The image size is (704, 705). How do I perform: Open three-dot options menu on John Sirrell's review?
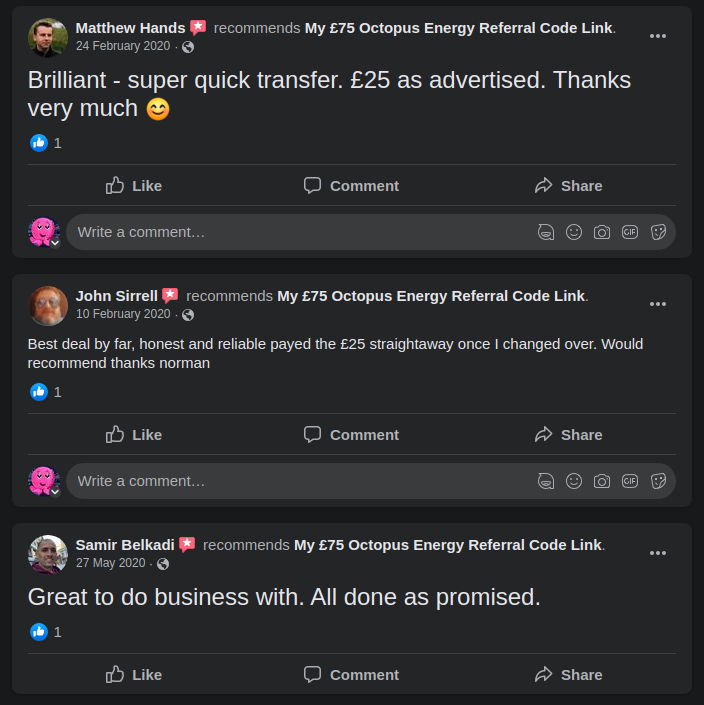coord(657,304)
